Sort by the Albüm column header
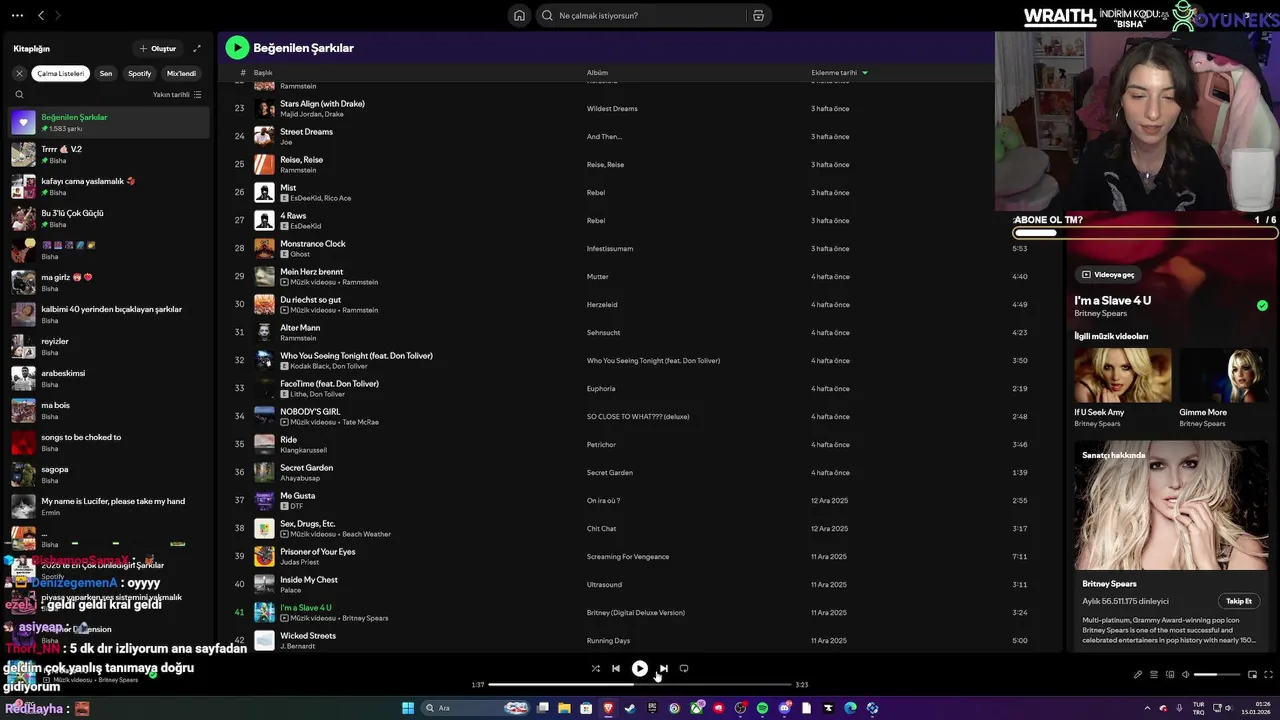 pyautogui.click(x=597, y=73)
